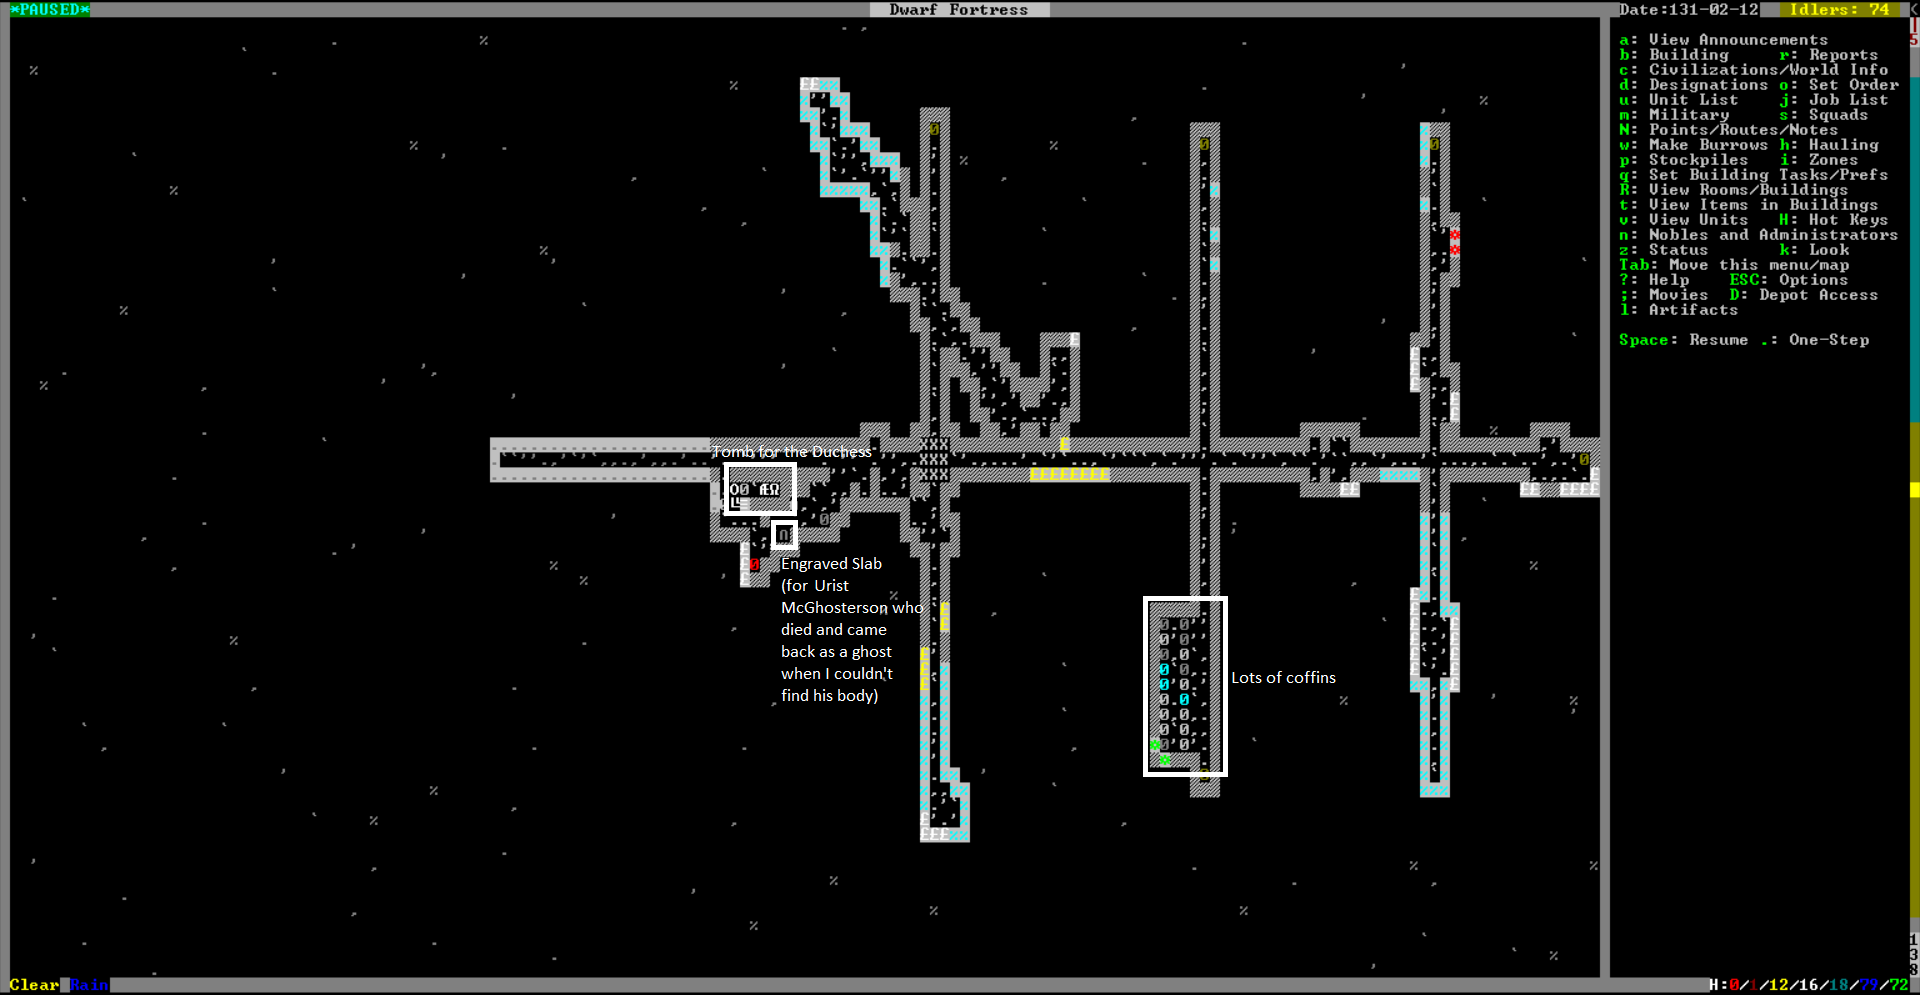Select Designations menu entry

click(x=1693, y=85)
